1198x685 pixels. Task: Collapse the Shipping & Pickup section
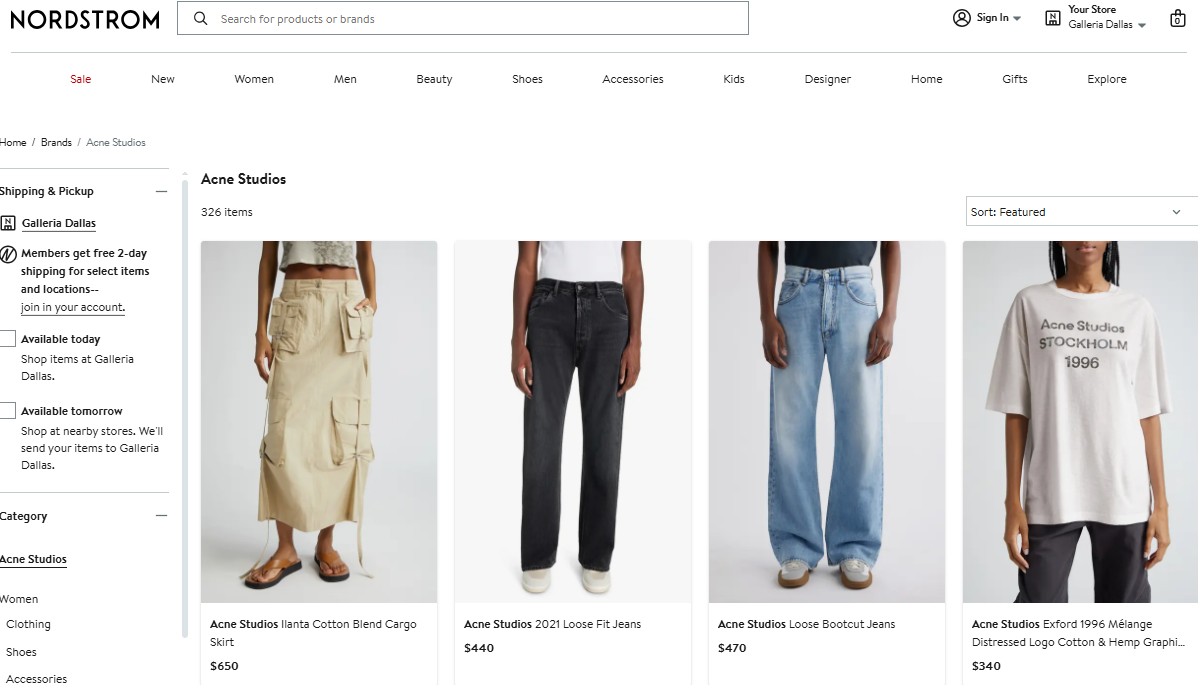tap(161, 191)
